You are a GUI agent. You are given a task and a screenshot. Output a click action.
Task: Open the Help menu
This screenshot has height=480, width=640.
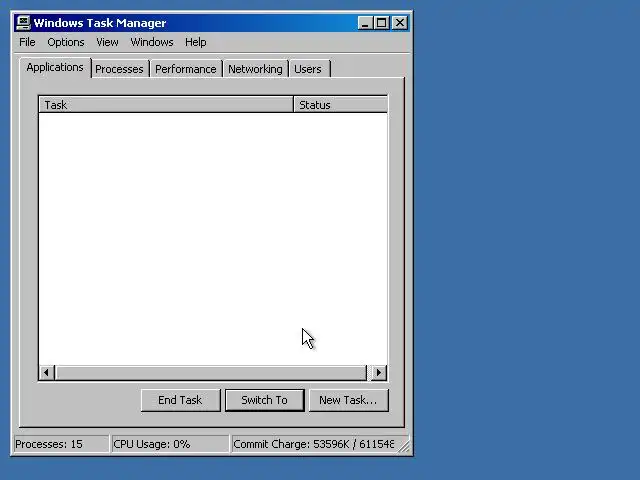point(196,42)
